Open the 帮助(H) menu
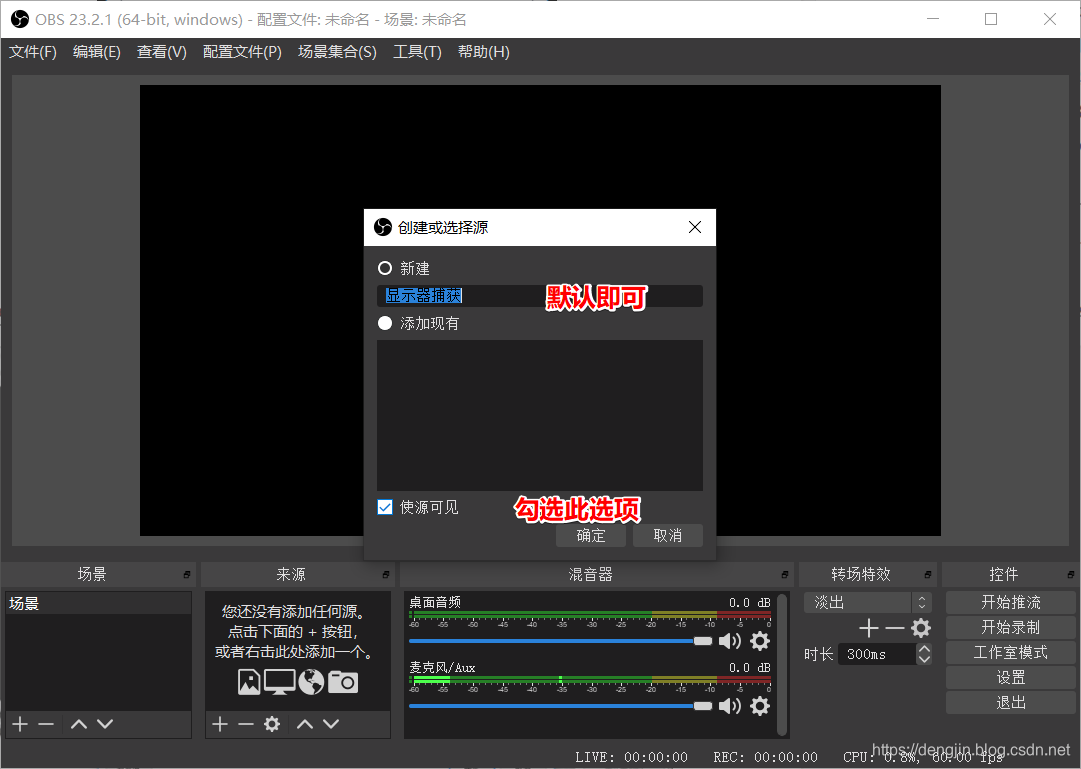 pos(483,52)
